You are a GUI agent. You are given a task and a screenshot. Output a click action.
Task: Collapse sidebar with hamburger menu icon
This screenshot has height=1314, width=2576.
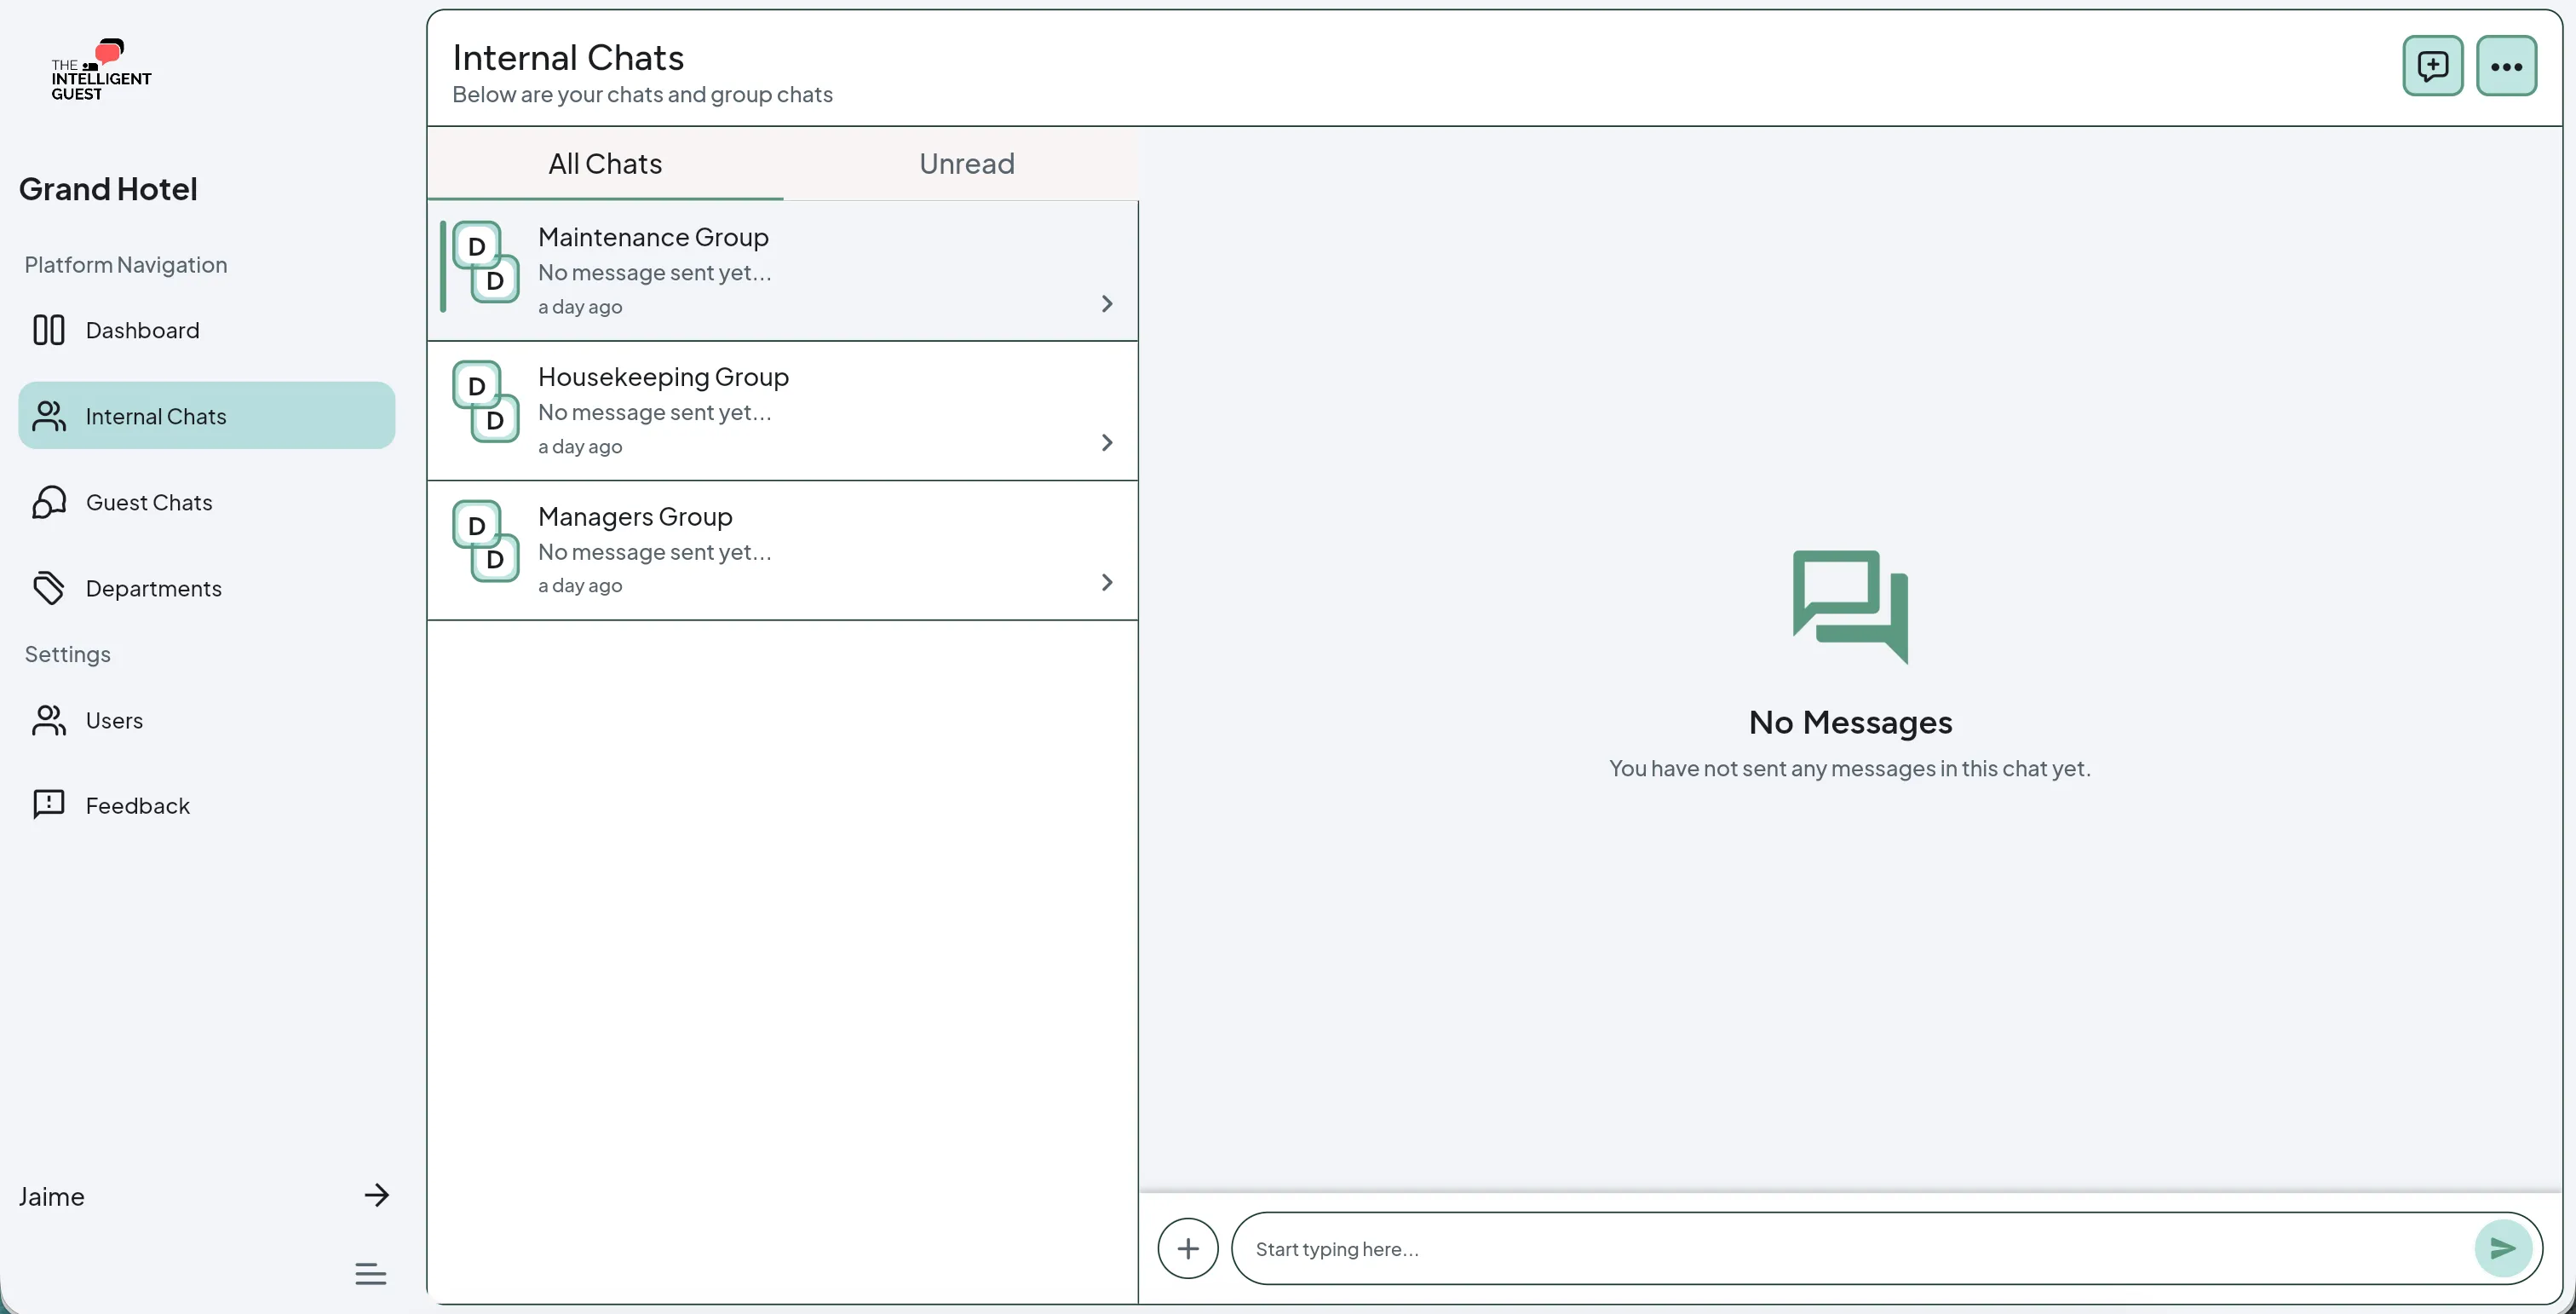pos(370,1274)
